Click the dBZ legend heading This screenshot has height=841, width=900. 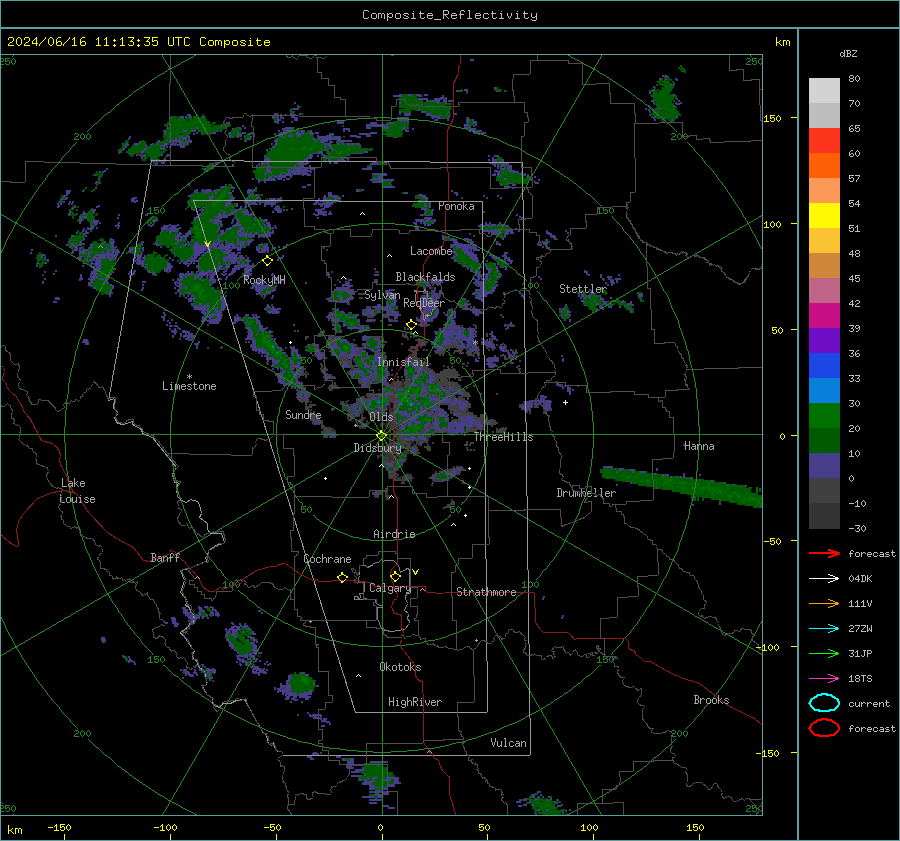coord(848,53)
